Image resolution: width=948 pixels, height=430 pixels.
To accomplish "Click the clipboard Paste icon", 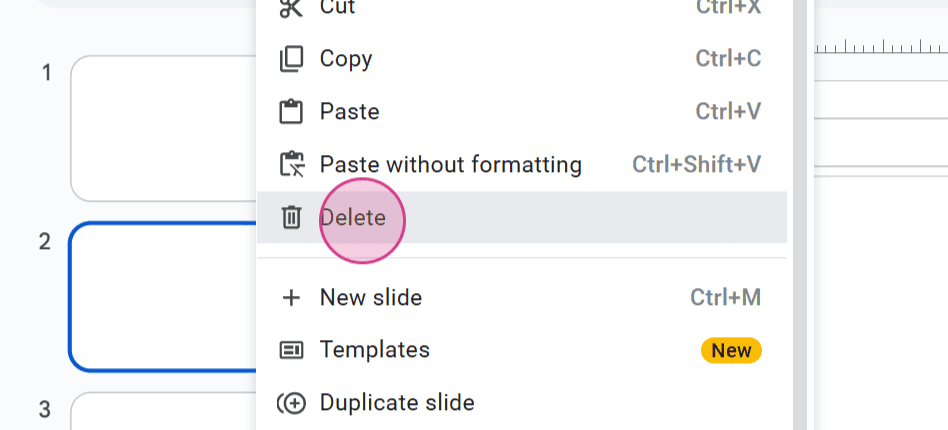I will point(291,112).
